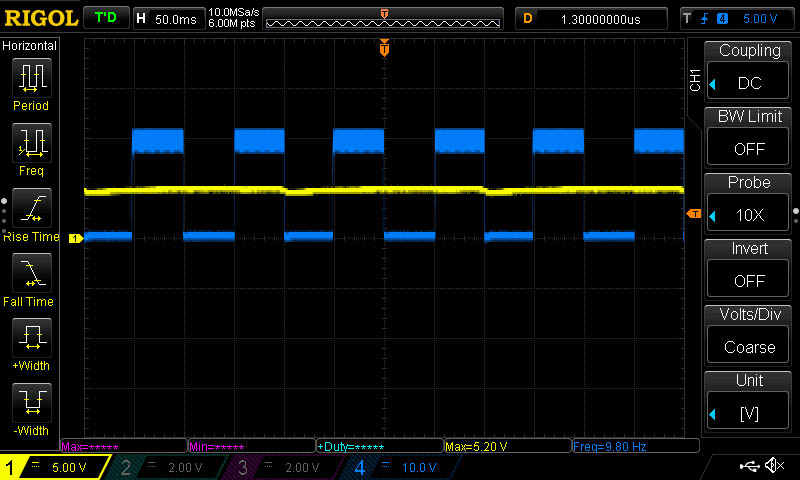The width and height of the screenshot is (800, 480).
Task: Open the Probe 10X ratio selector
Action: click(749, 214)
